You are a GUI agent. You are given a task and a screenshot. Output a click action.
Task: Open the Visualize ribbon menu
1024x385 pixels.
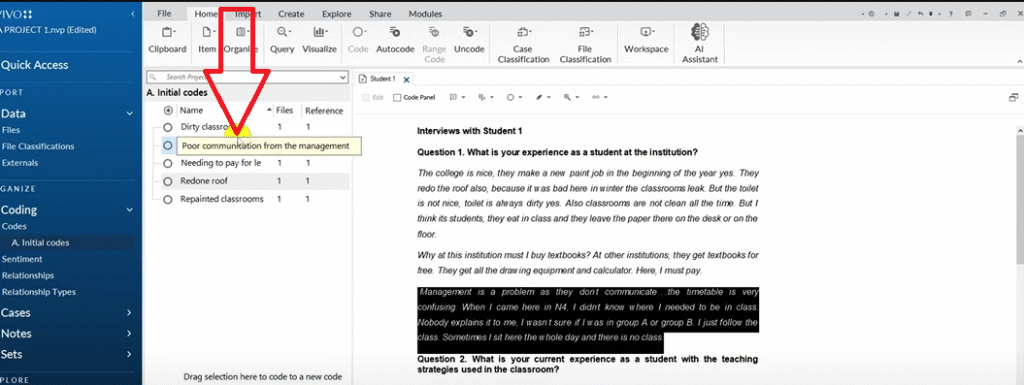319,40
